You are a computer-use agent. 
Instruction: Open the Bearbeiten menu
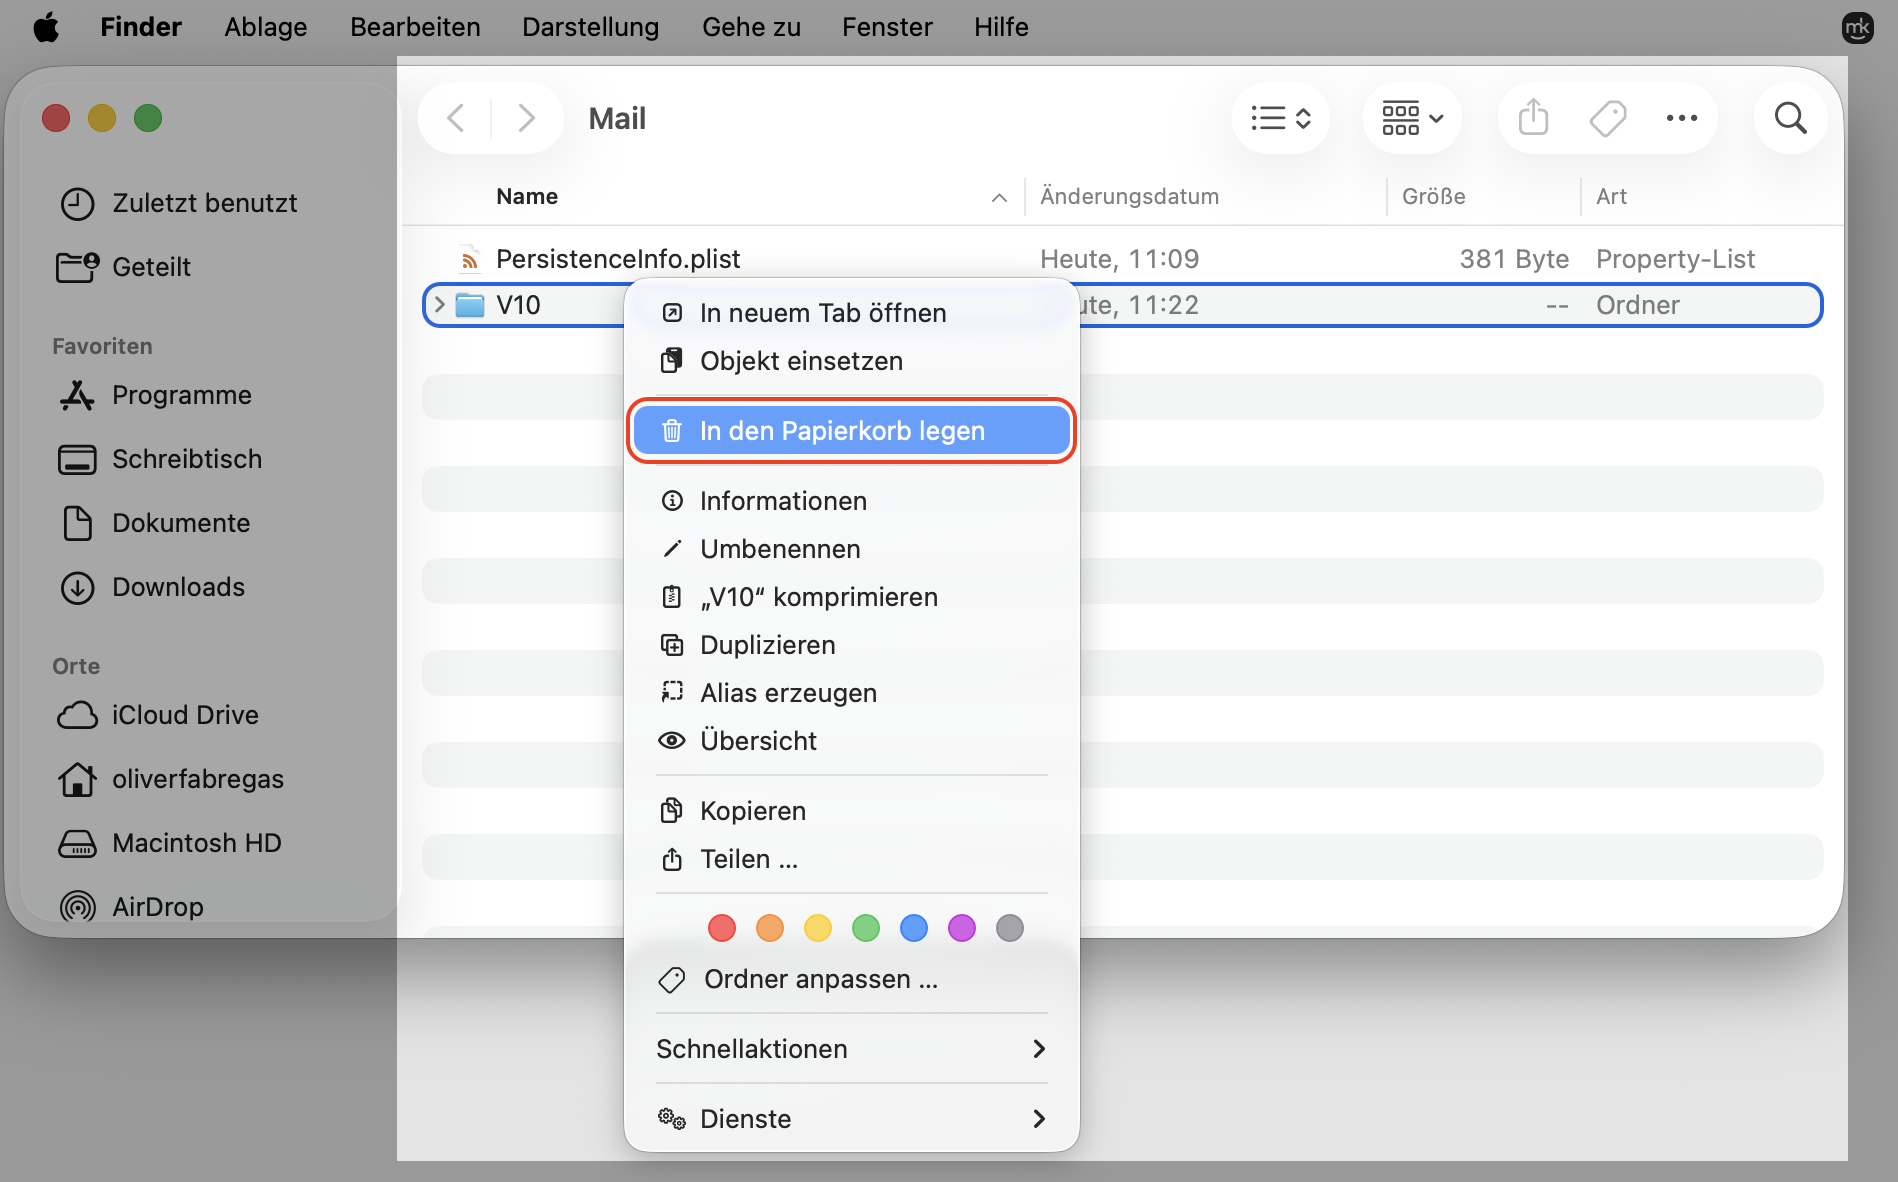(415, 27)
